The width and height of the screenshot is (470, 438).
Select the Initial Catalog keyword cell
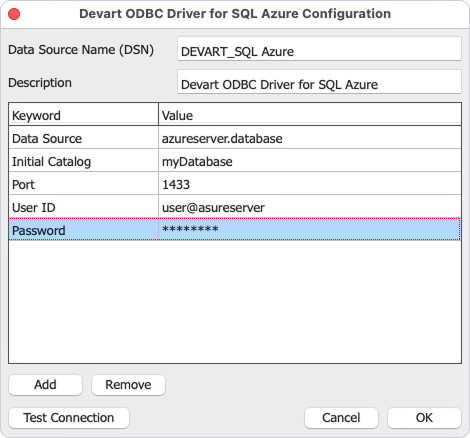83,161
